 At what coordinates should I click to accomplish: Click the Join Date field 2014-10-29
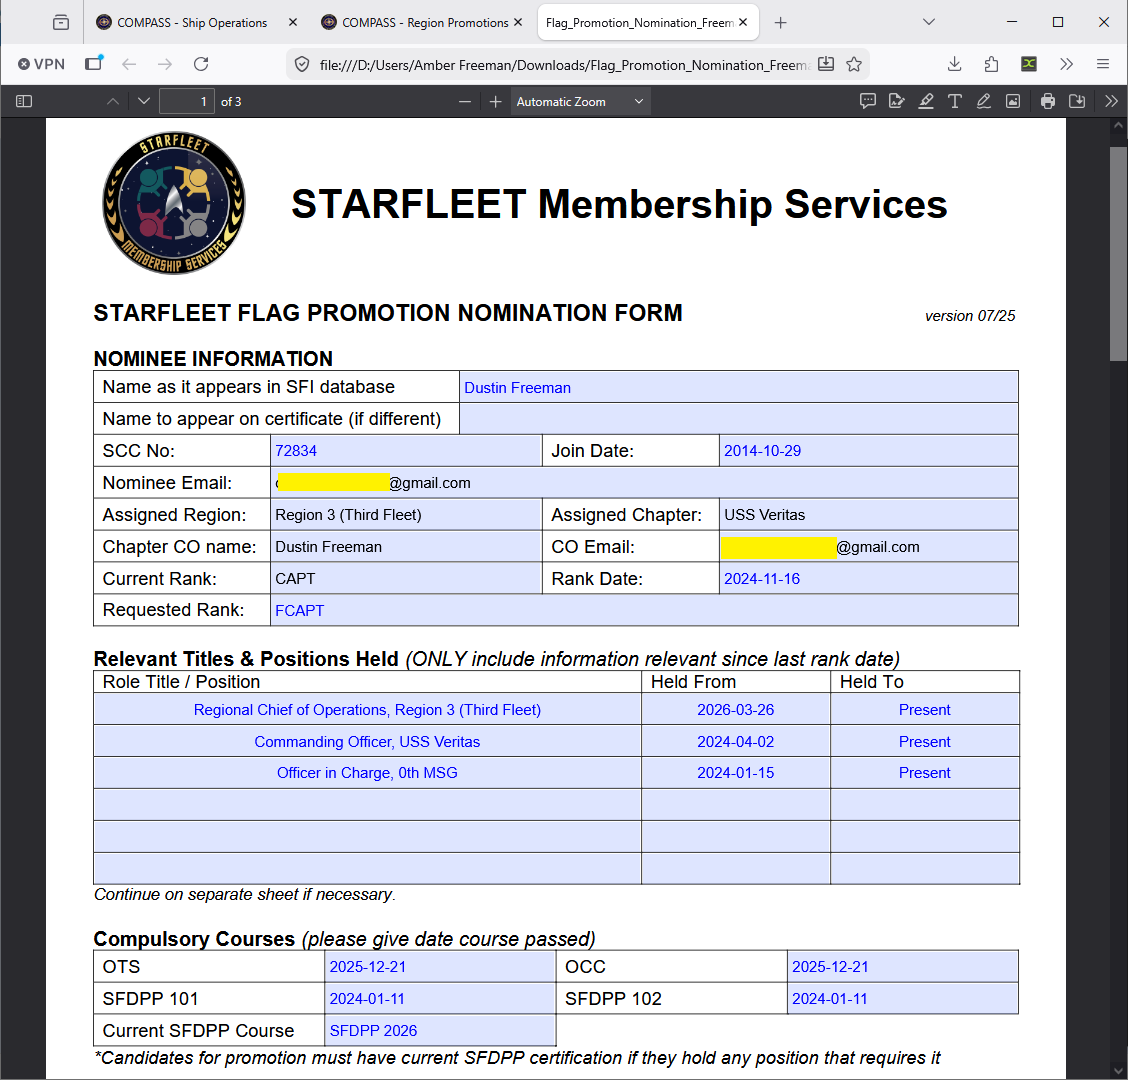tap(868, 450)
